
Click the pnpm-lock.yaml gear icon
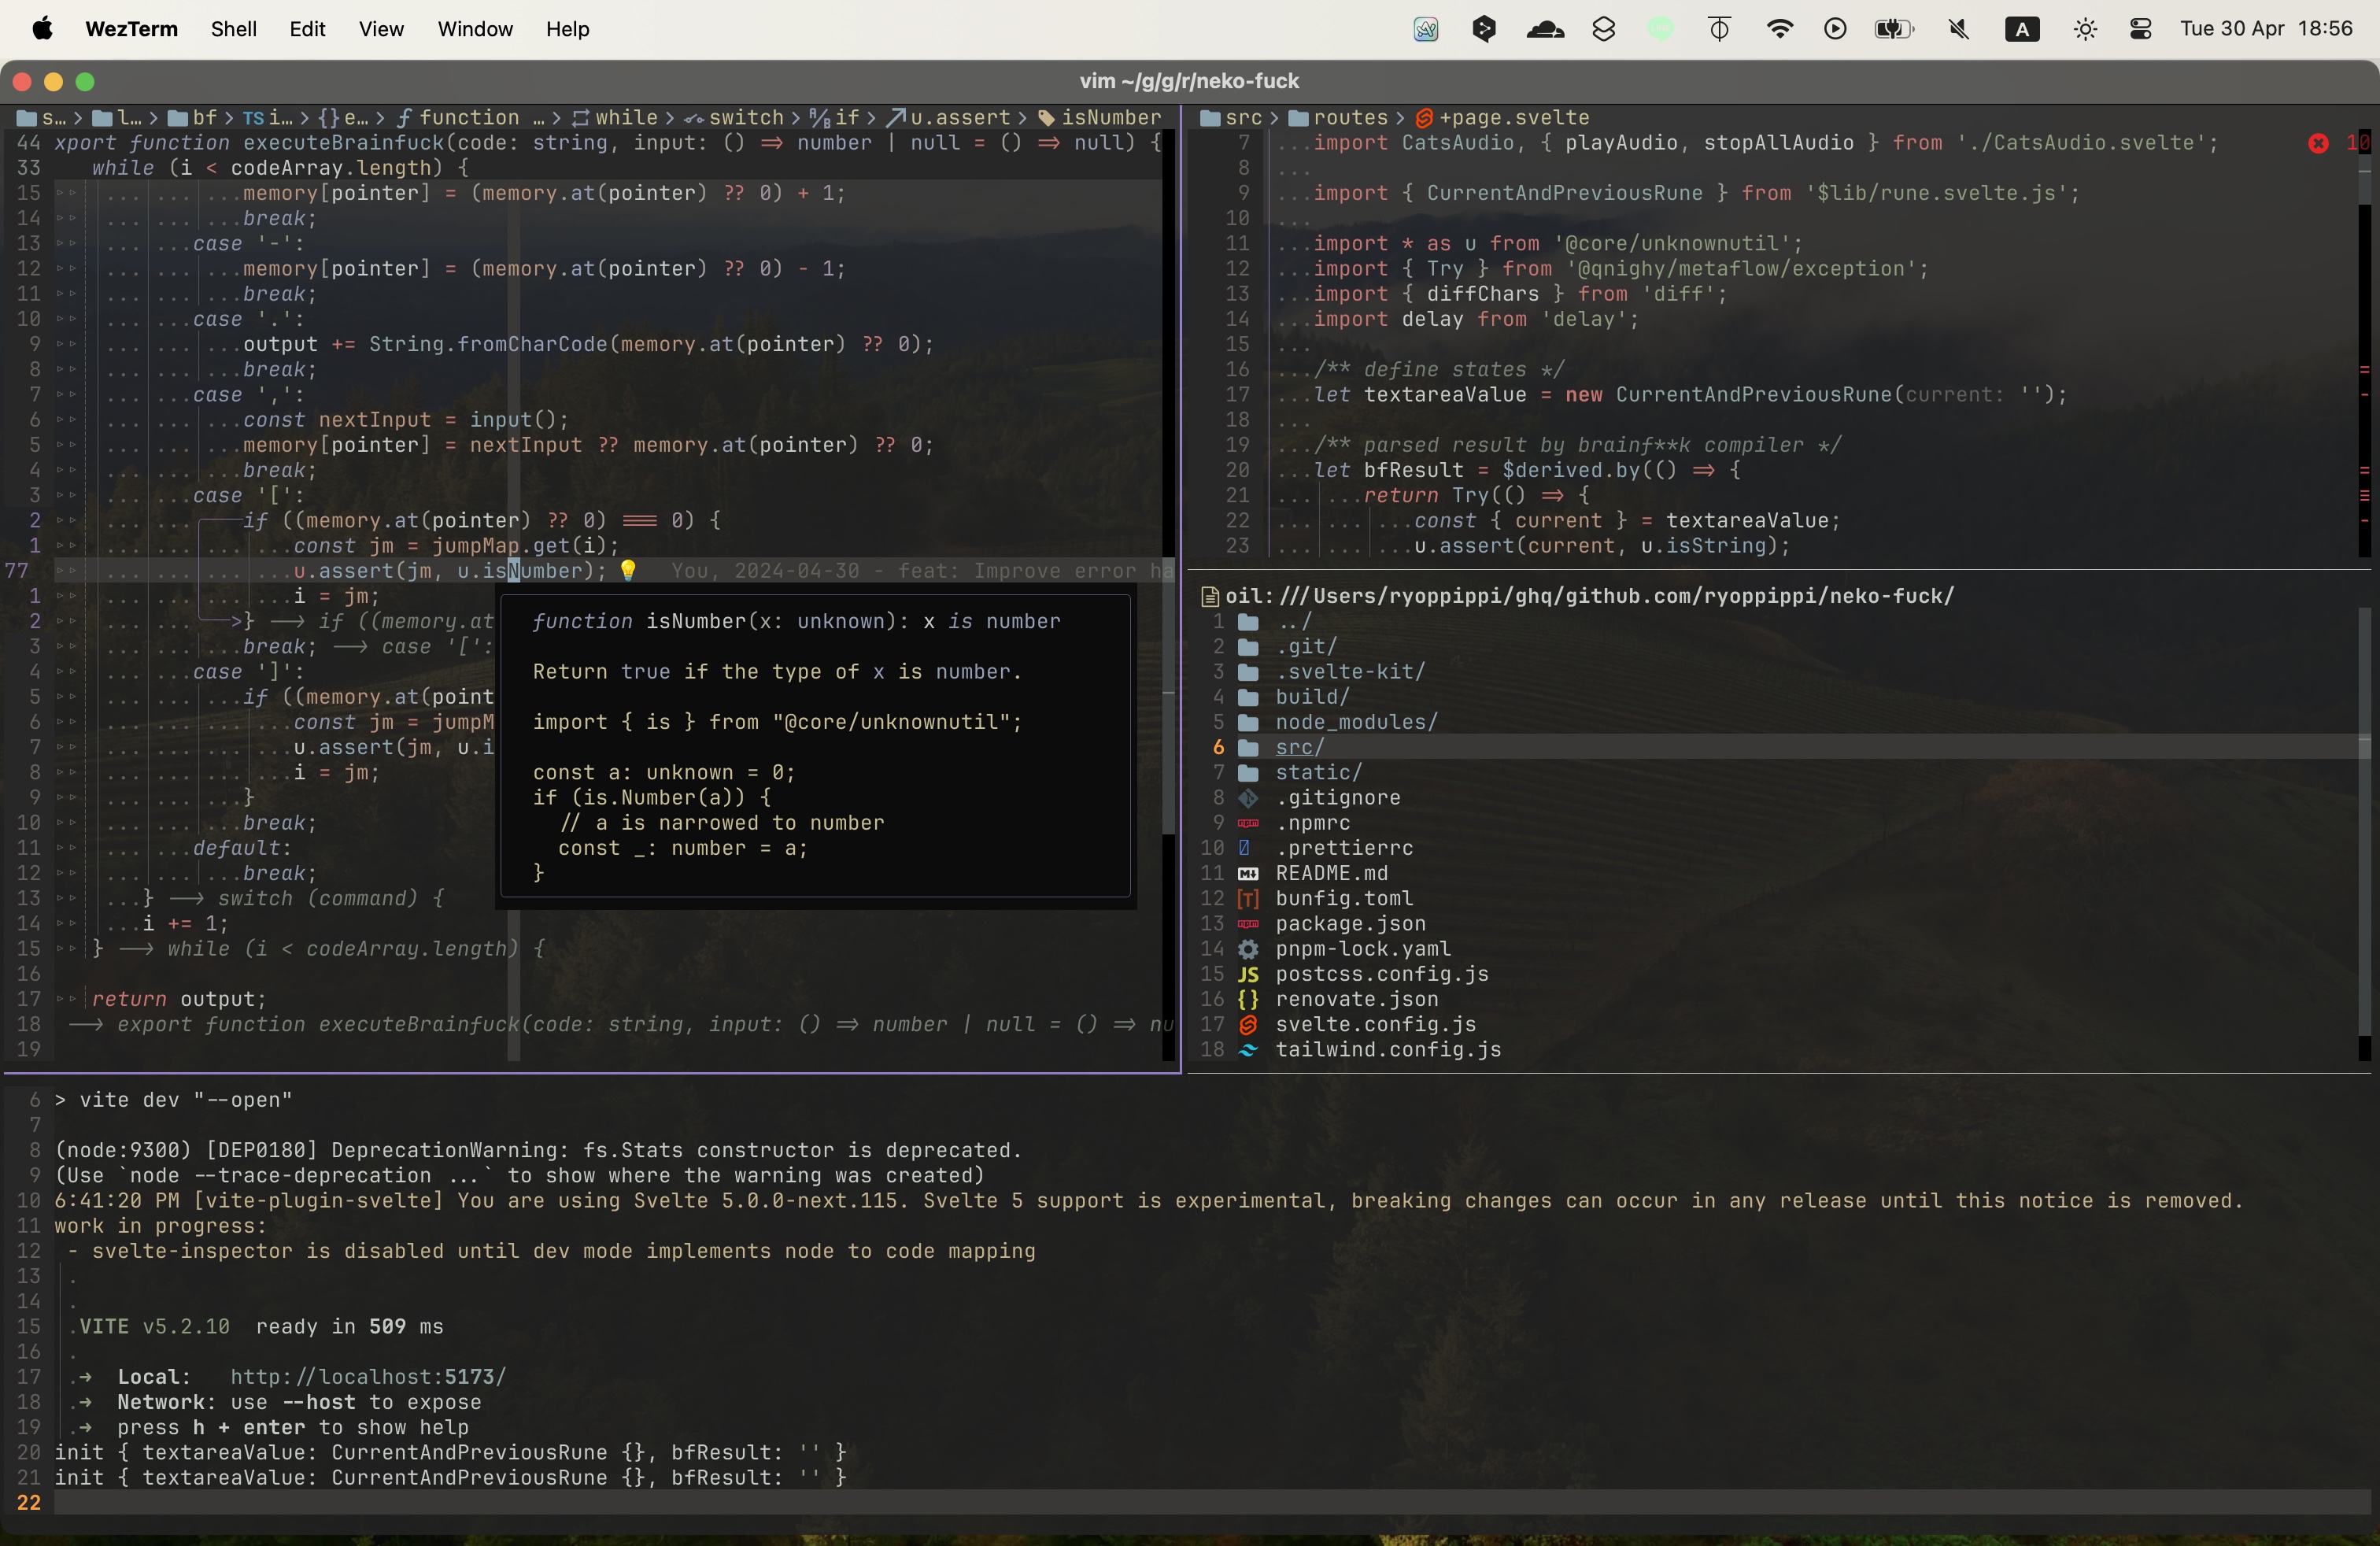point(1248,949)
